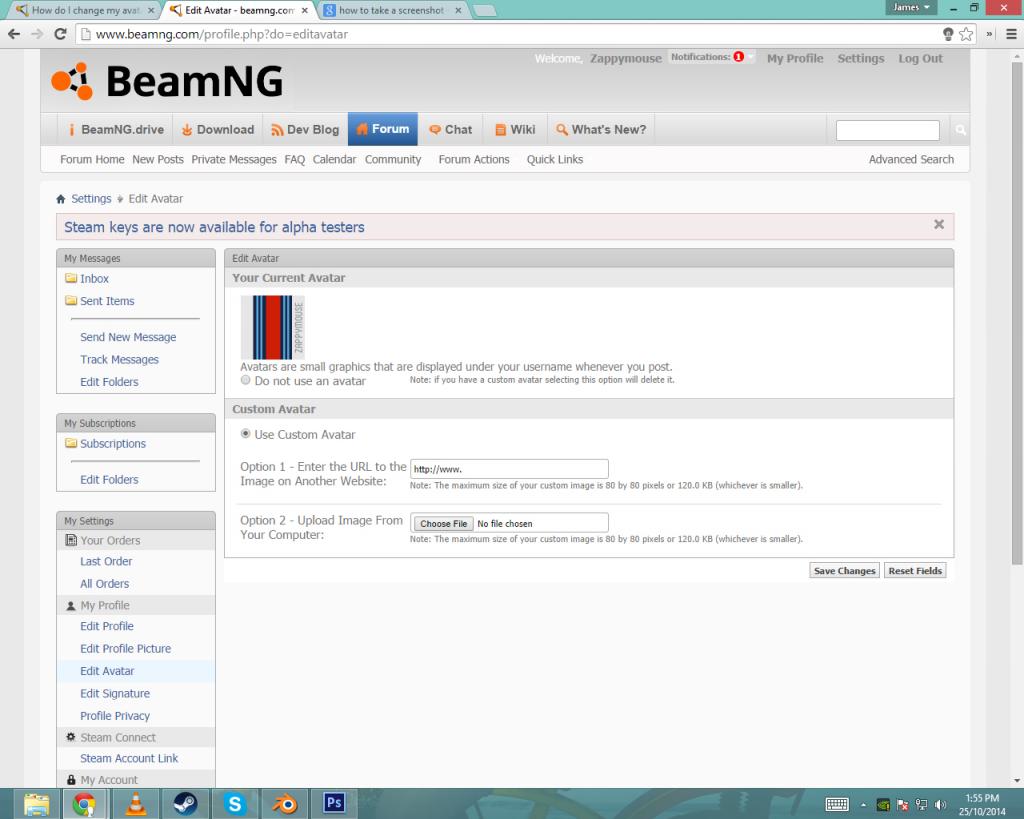
Task: Open Private Messages in the sub-navigation
Action: tap(234, 159)
